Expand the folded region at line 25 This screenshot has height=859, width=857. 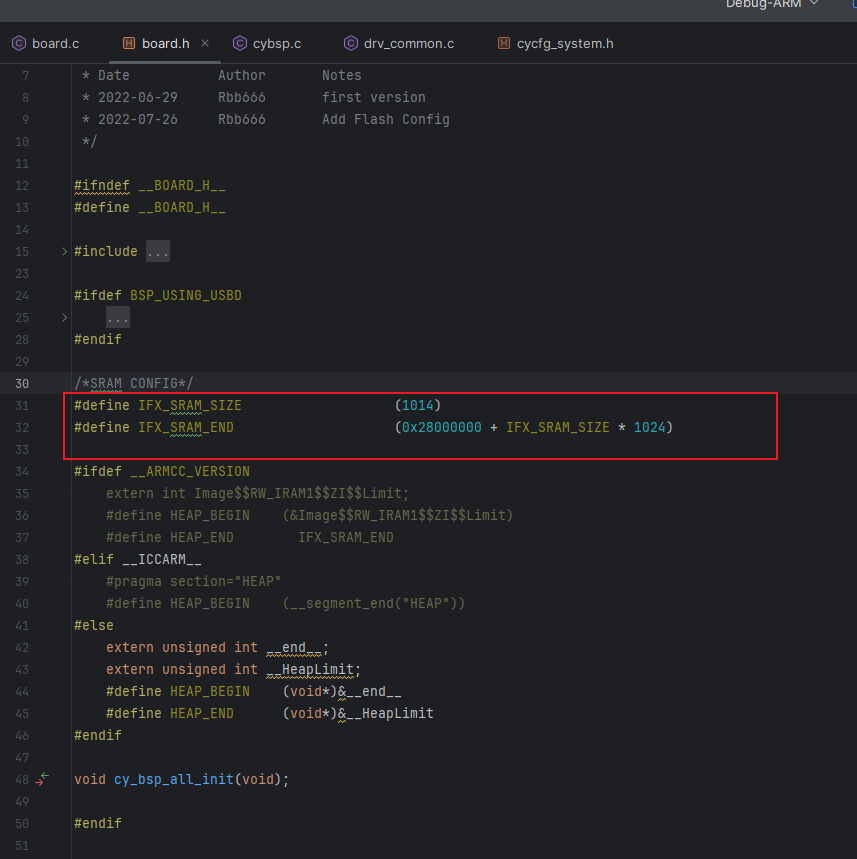click(x=65, y=318)
